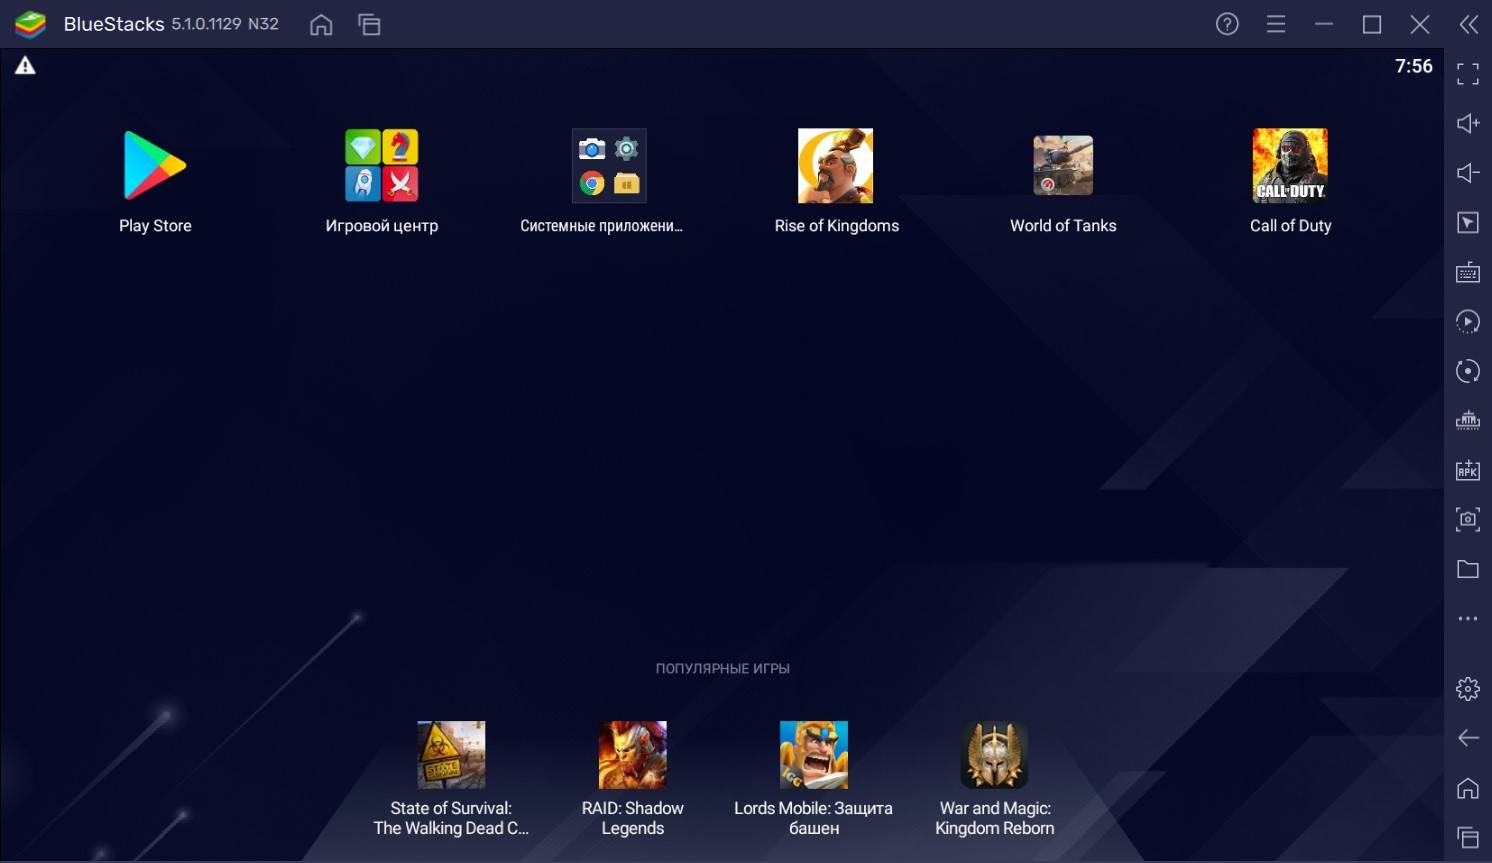The image size is (1492, 863).
Task: Open the Play Store app
Action: (155, 166)
